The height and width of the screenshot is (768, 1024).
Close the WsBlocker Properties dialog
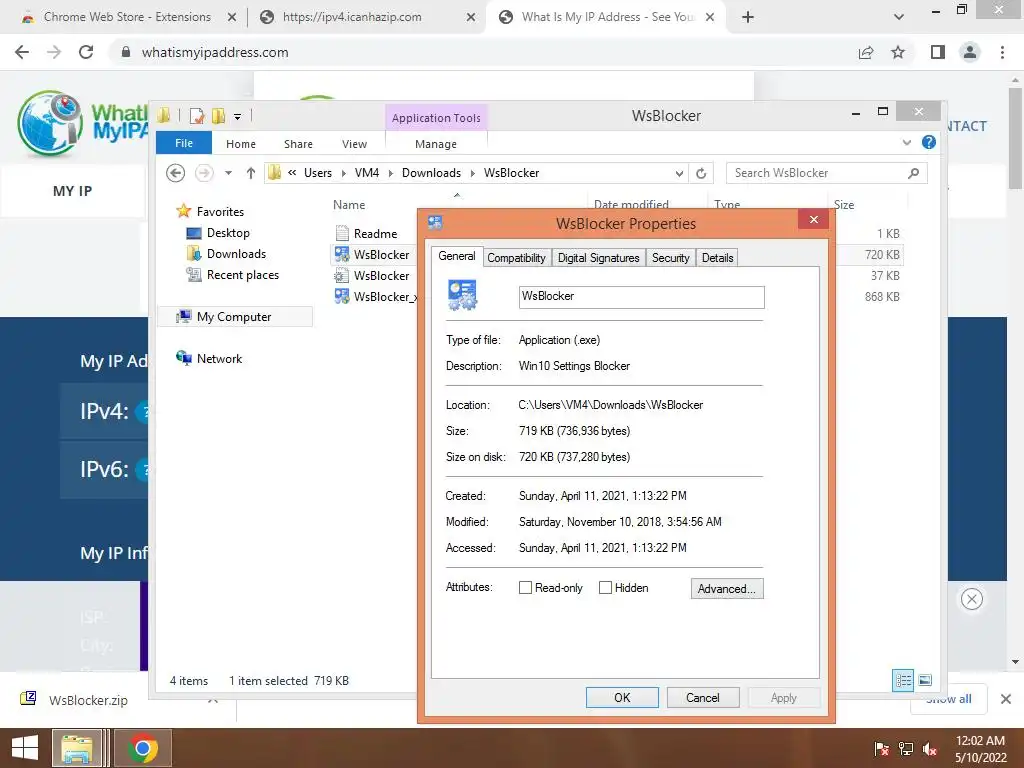tap(814, 219)
